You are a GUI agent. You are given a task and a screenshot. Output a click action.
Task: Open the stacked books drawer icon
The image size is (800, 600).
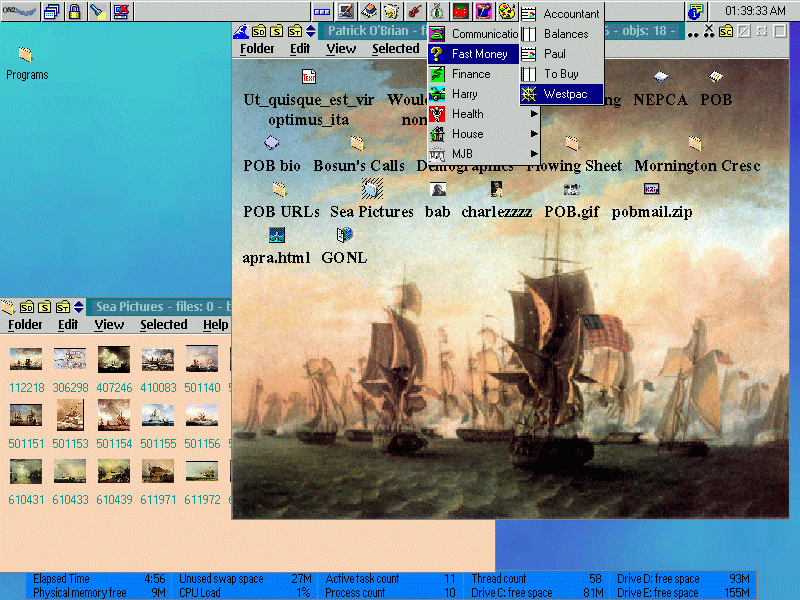coord(368,11)
